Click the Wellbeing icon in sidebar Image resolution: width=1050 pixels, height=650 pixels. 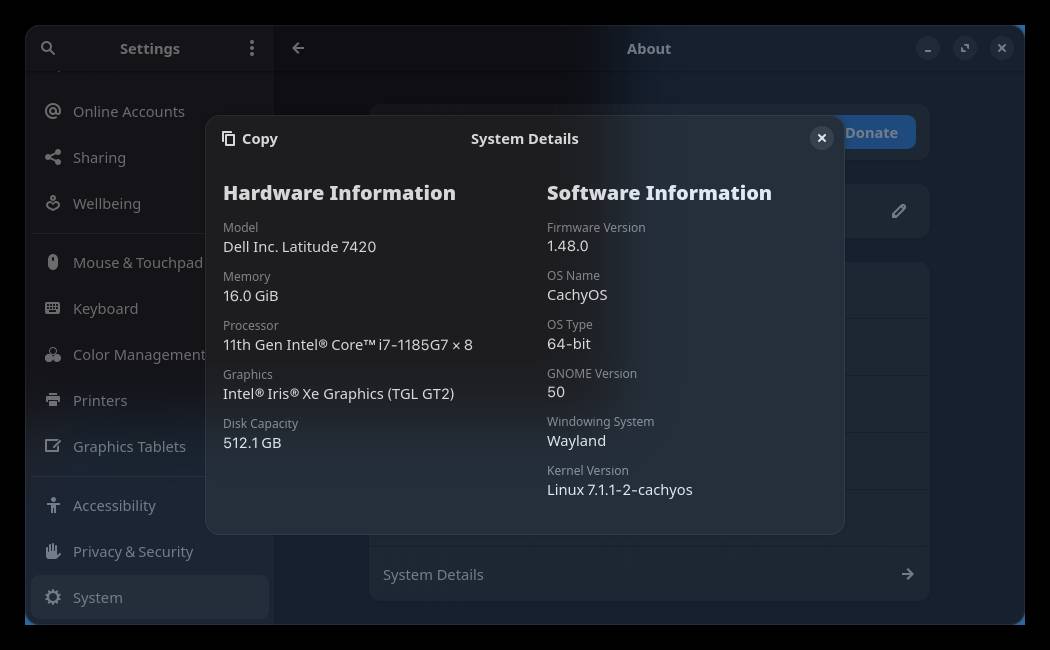click(x=53, y=203)
